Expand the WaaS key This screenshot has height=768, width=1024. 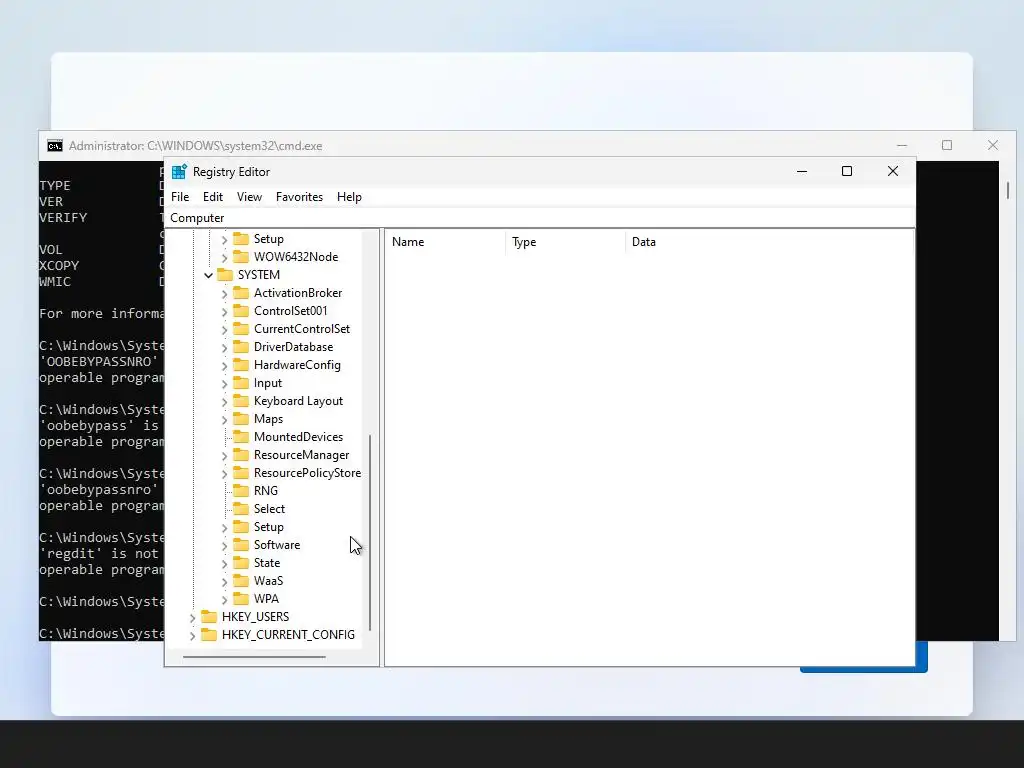point(224,581)
